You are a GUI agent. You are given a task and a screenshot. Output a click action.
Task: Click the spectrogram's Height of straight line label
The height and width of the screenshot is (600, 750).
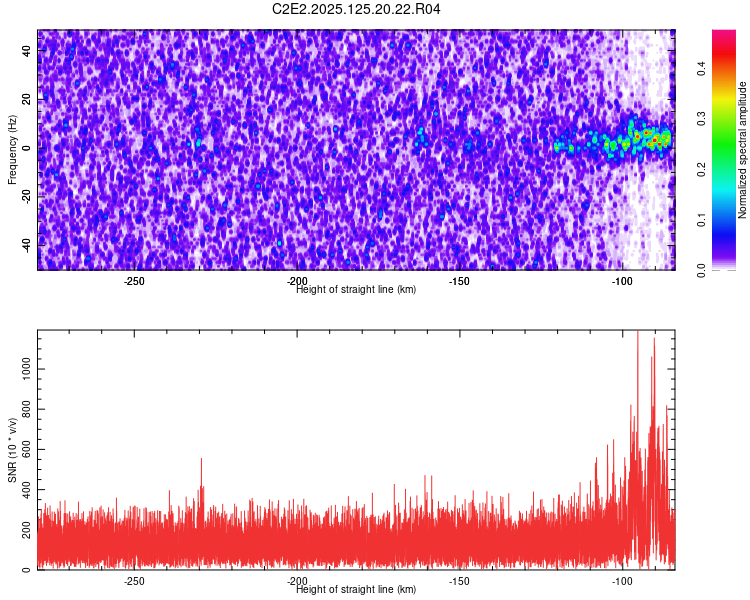point(356,289)
